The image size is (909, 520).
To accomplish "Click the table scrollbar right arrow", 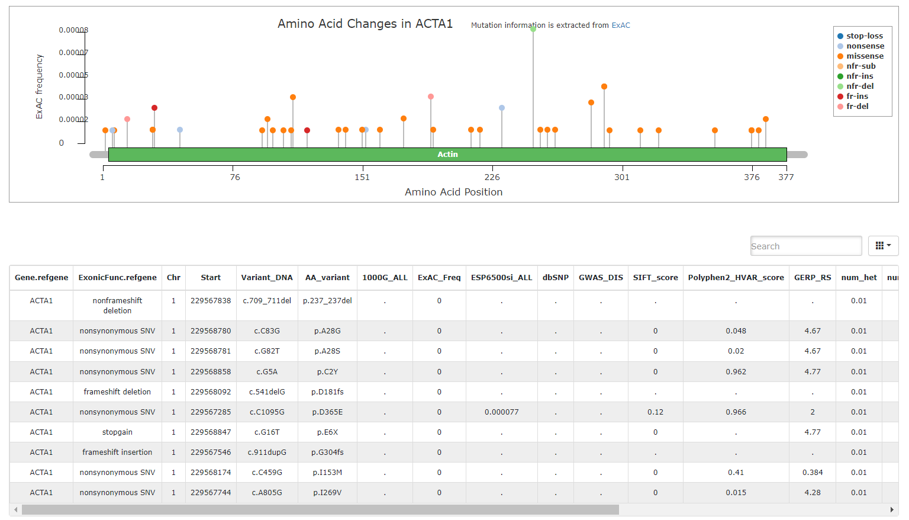I will click(892, 510).
